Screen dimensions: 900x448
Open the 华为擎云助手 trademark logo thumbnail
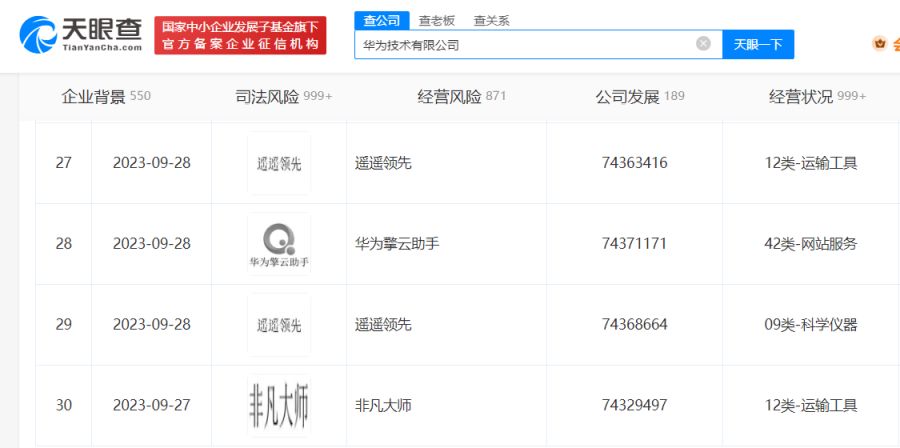point(279,244)
